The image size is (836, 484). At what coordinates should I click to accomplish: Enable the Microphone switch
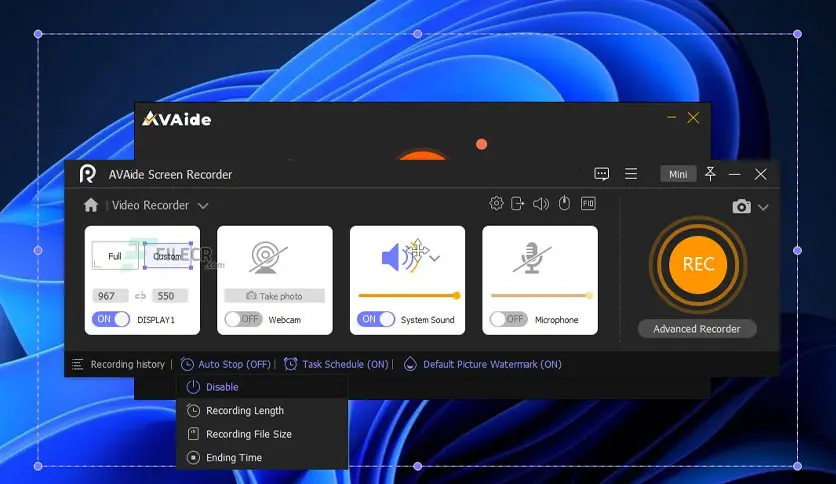[509, 319]
